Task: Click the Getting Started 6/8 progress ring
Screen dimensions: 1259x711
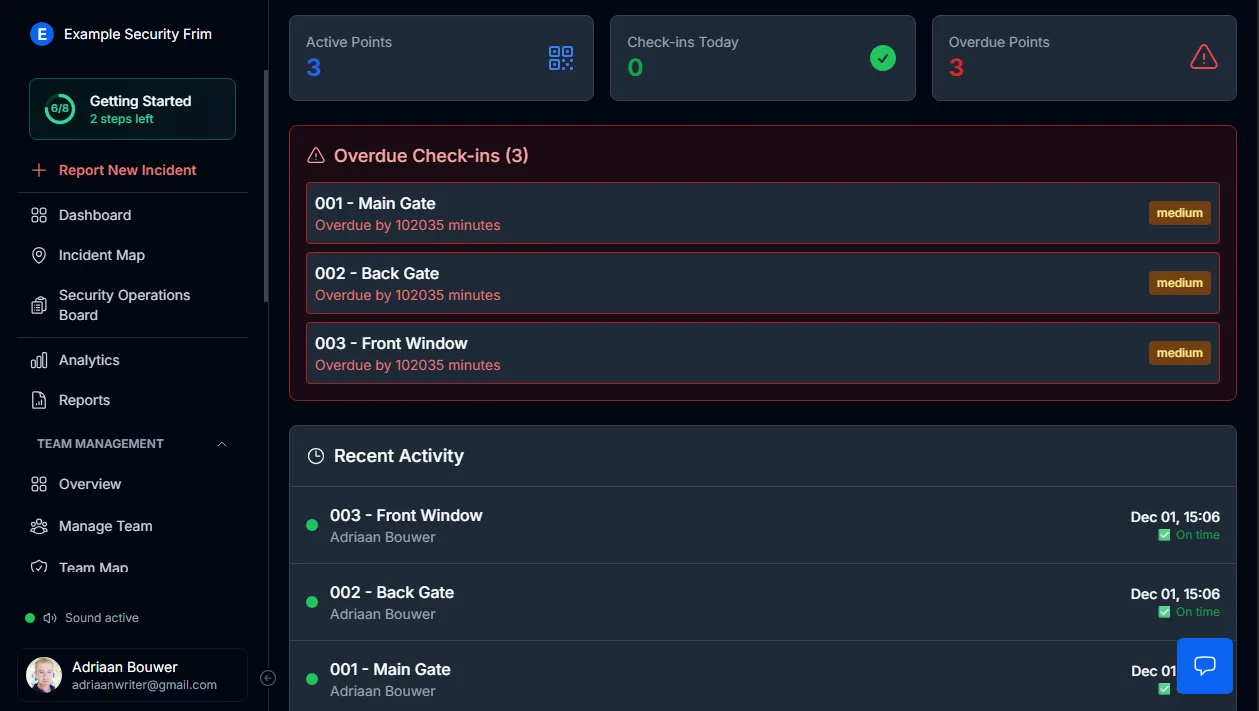Action: pos(60,108)
